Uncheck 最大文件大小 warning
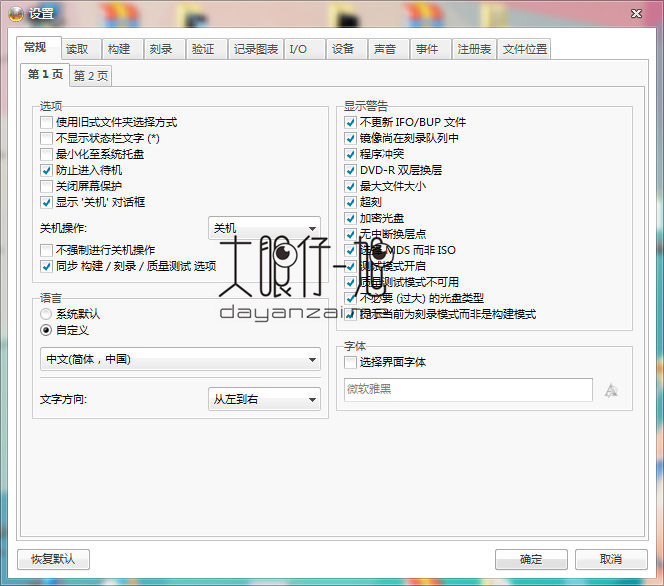This screenshot has width=664, height=586. coord(385,186)
